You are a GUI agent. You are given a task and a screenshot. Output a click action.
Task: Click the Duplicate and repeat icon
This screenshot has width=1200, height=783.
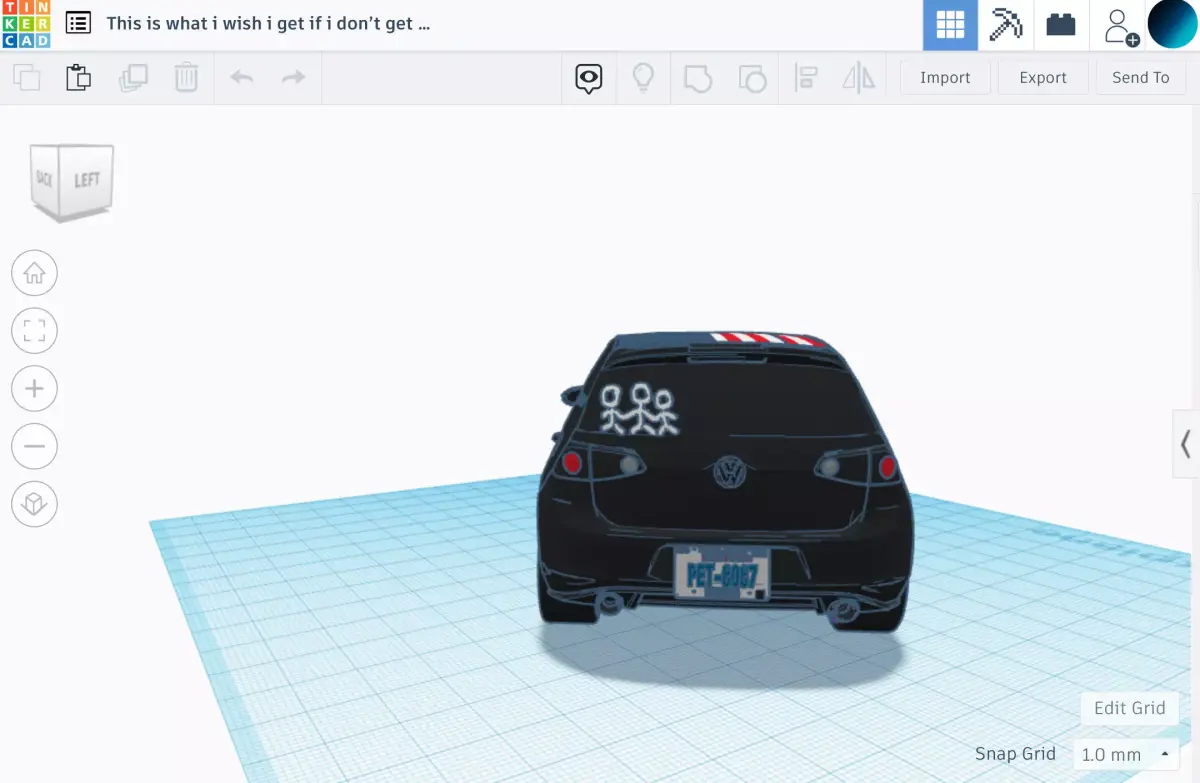click(133, 78)
